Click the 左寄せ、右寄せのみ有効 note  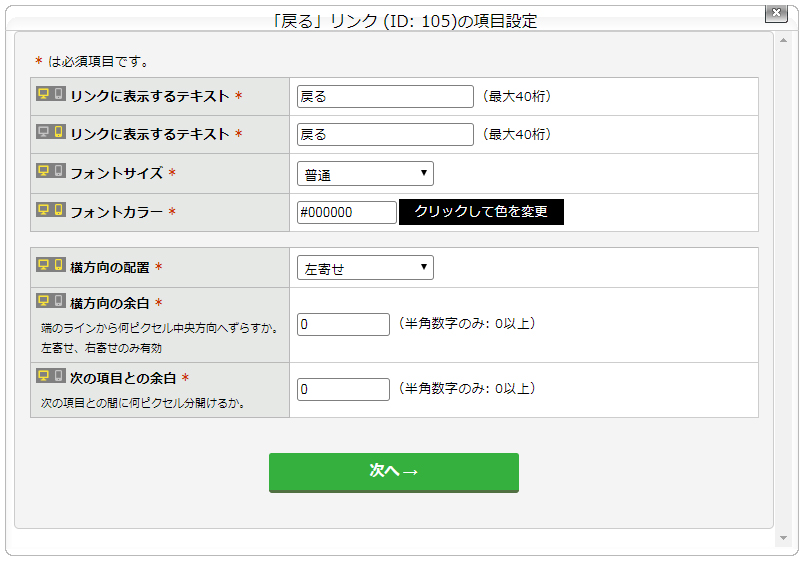pyautogui.click(x=101, y=348)
